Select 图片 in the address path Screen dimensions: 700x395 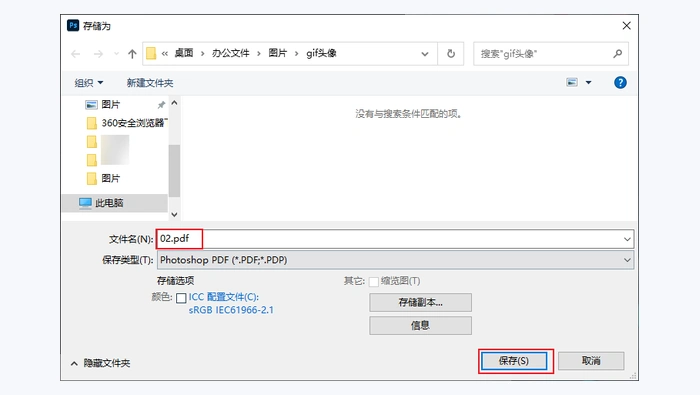(277, 53)
